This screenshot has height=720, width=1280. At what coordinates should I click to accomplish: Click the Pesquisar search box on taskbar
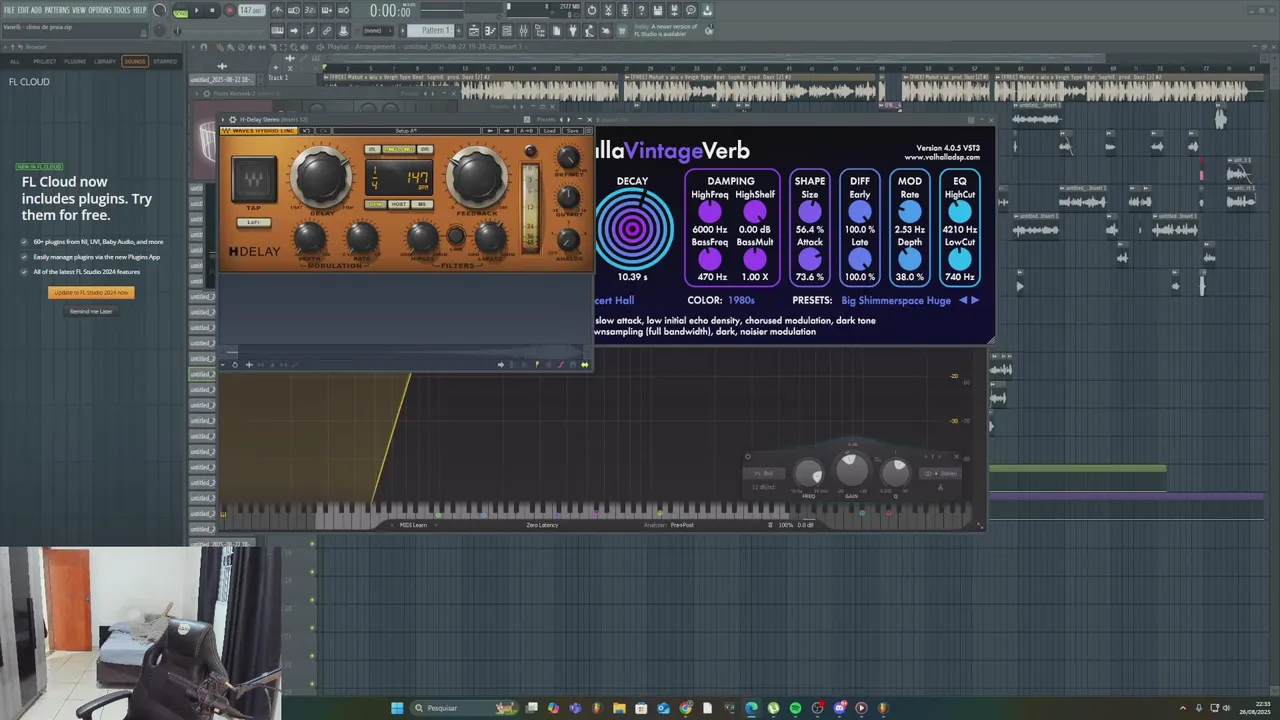[464, 708]
